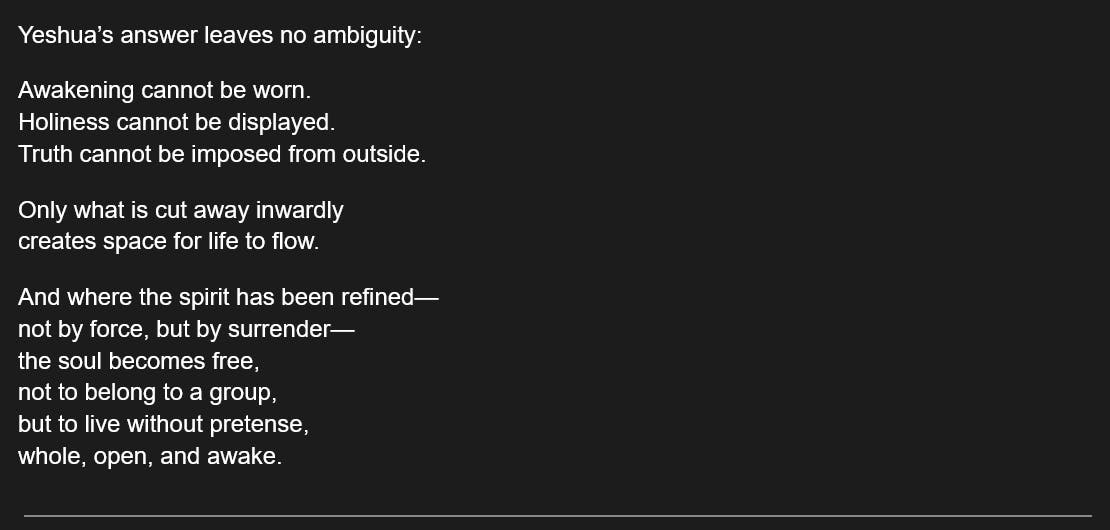Click the line "Yeshua's answer leaves no ambiguity:"
The height and width of the screenshot is (530, 1110).
(x=219, y=36)
